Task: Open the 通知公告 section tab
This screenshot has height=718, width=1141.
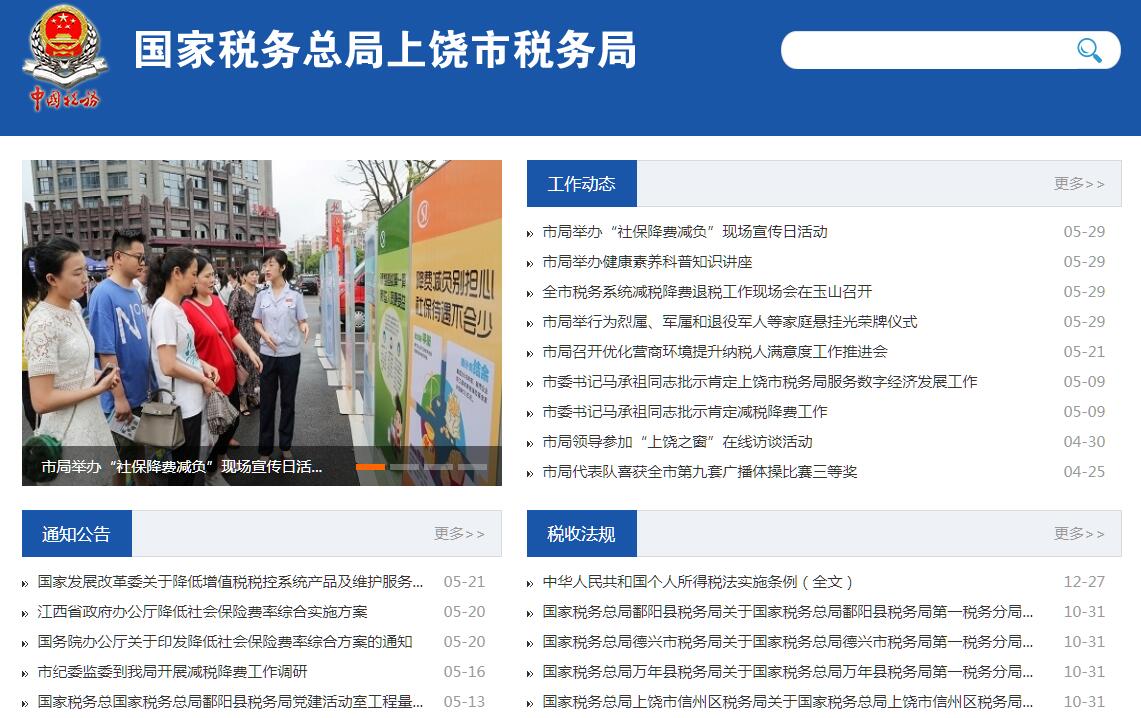Action: click(76, 534)
